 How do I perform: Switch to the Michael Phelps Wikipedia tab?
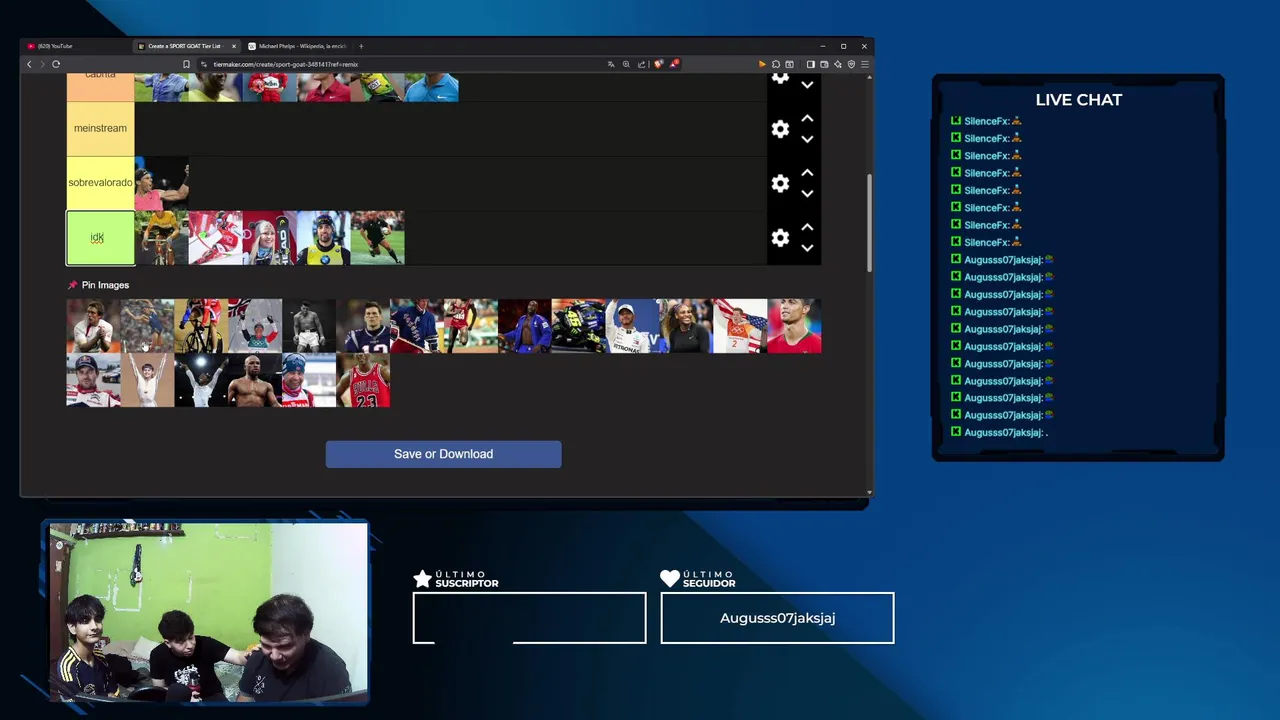click(x=298, y=46)
